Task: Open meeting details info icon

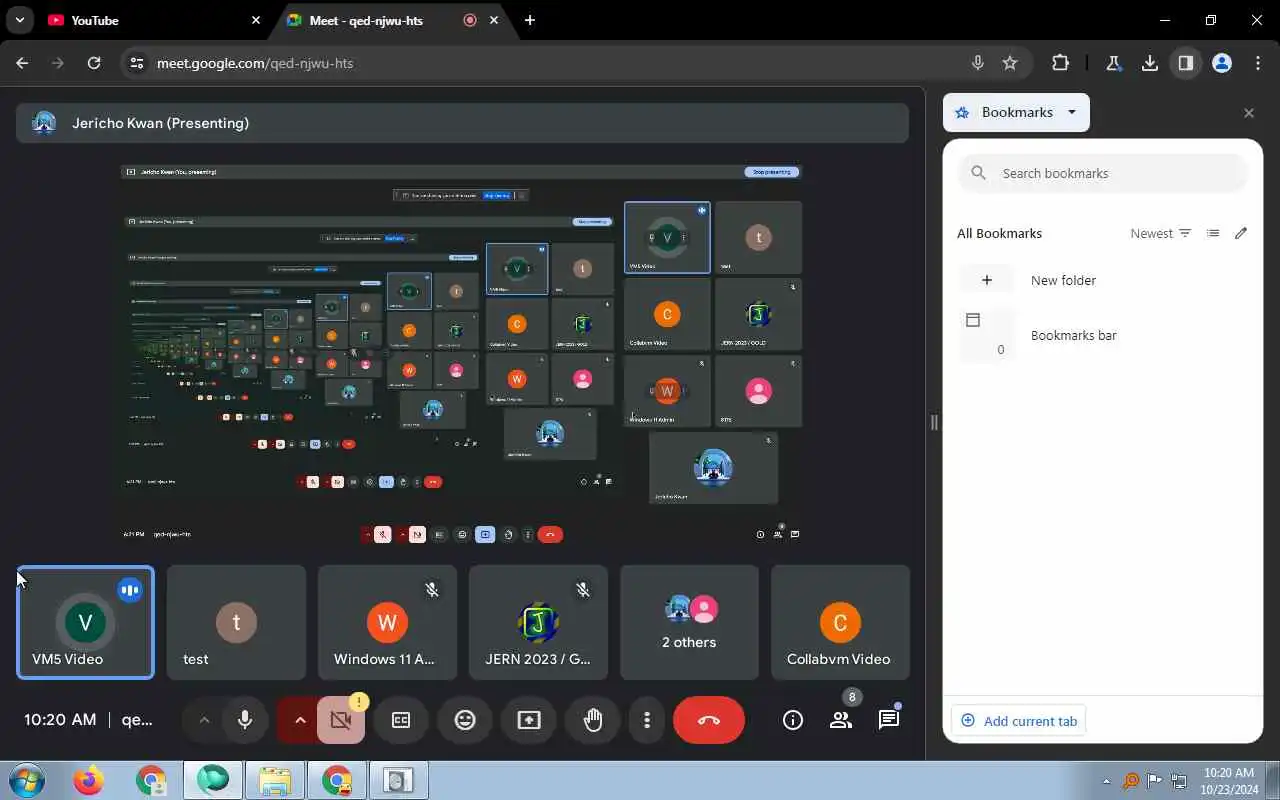Action: 793,720
